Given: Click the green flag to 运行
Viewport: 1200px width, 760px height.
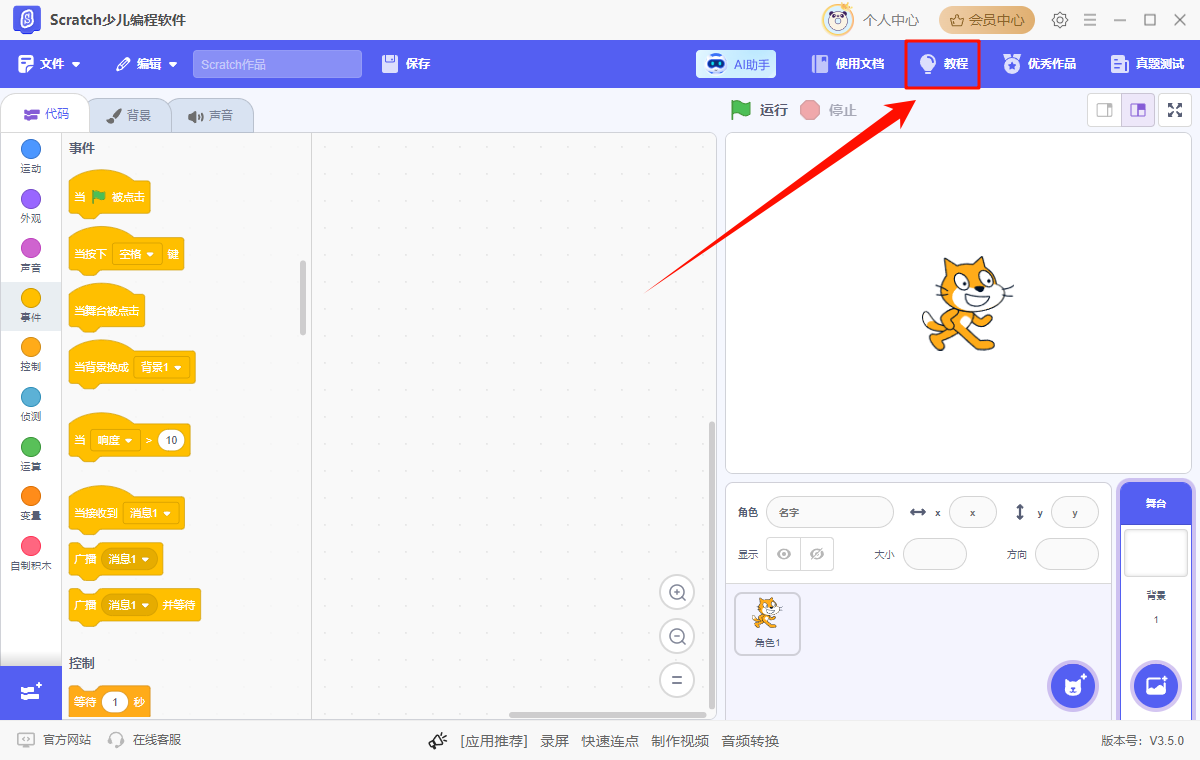Looking at the screenshot, I should pyautogui.click(x=740, y=110).
